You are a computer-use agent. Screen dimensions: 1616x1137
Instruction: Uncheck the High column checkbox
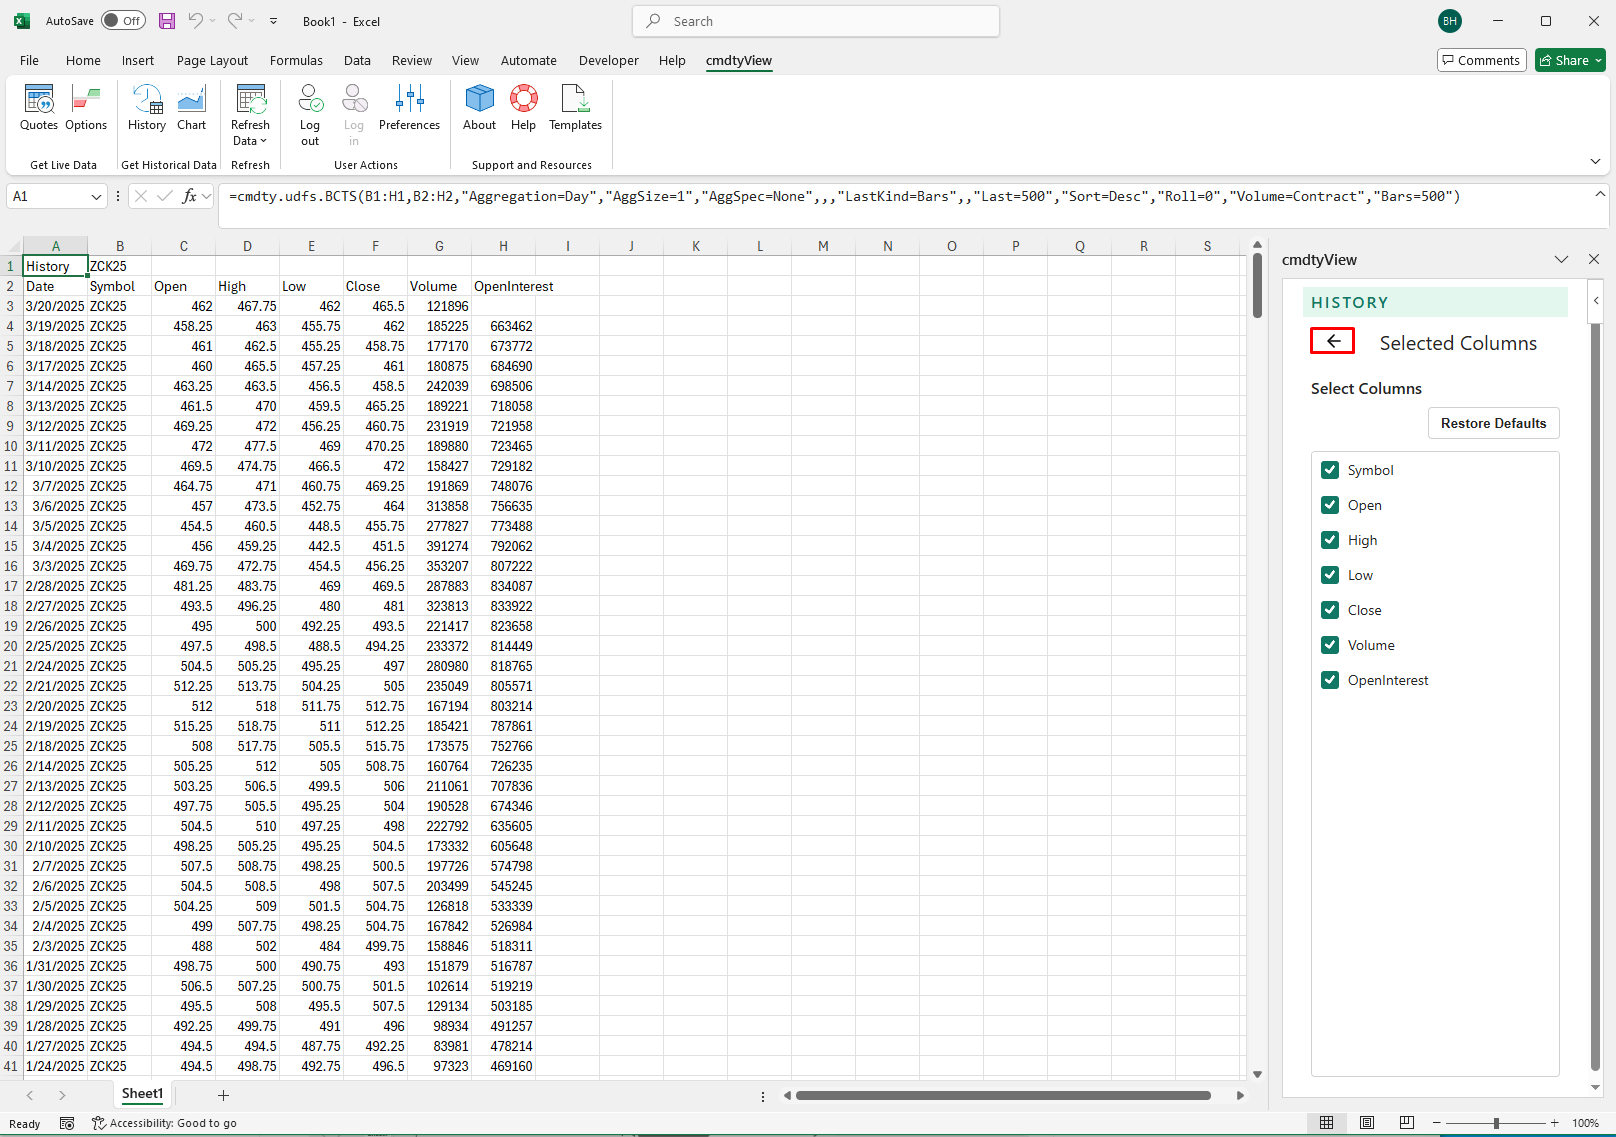point(1330,540)
